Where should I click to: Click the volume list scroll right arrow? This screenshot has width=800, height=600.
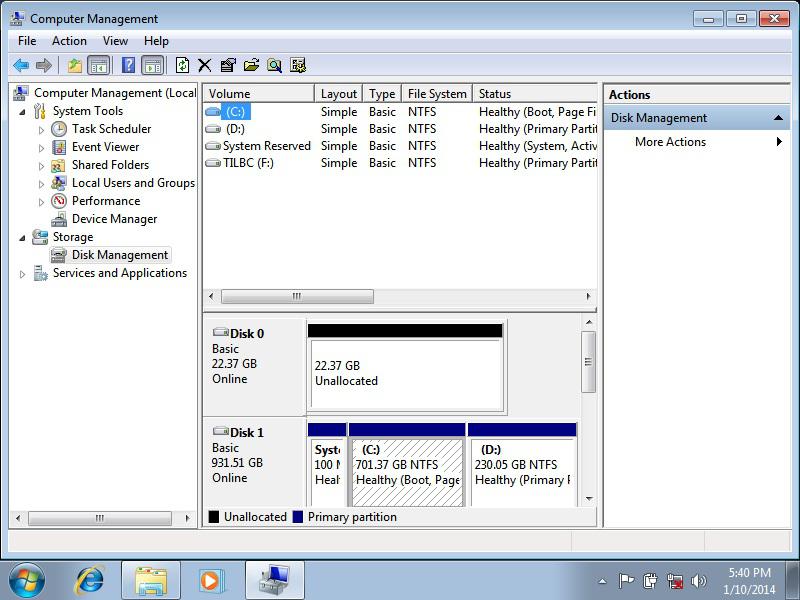point(588,296)
